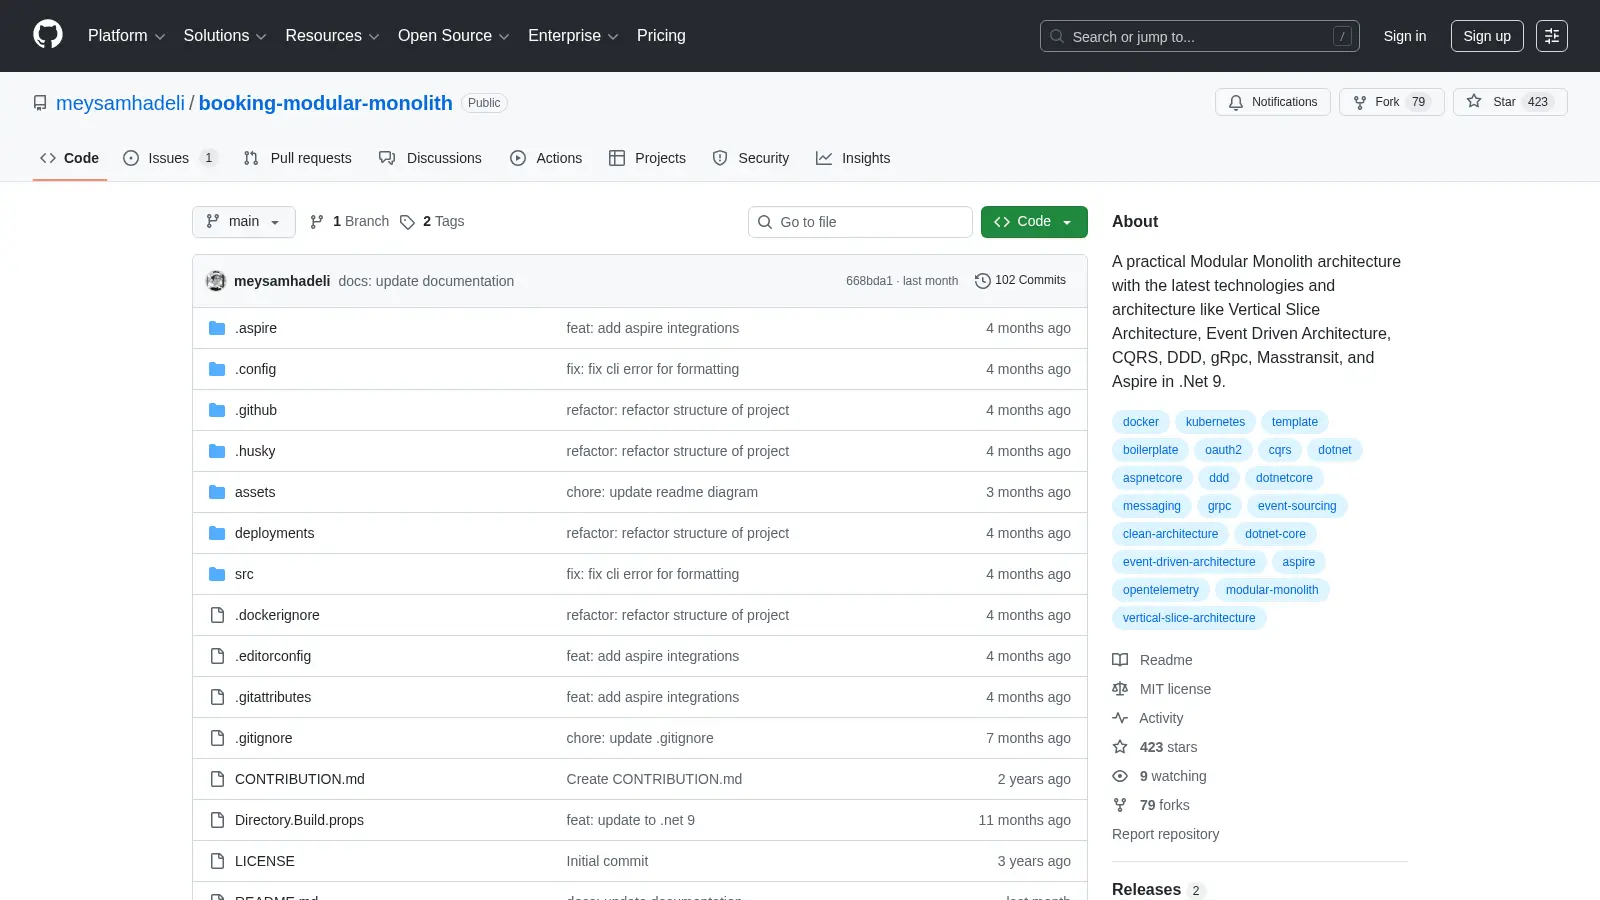
Task: Click the folder icon for .config
Action: (217, 369)
